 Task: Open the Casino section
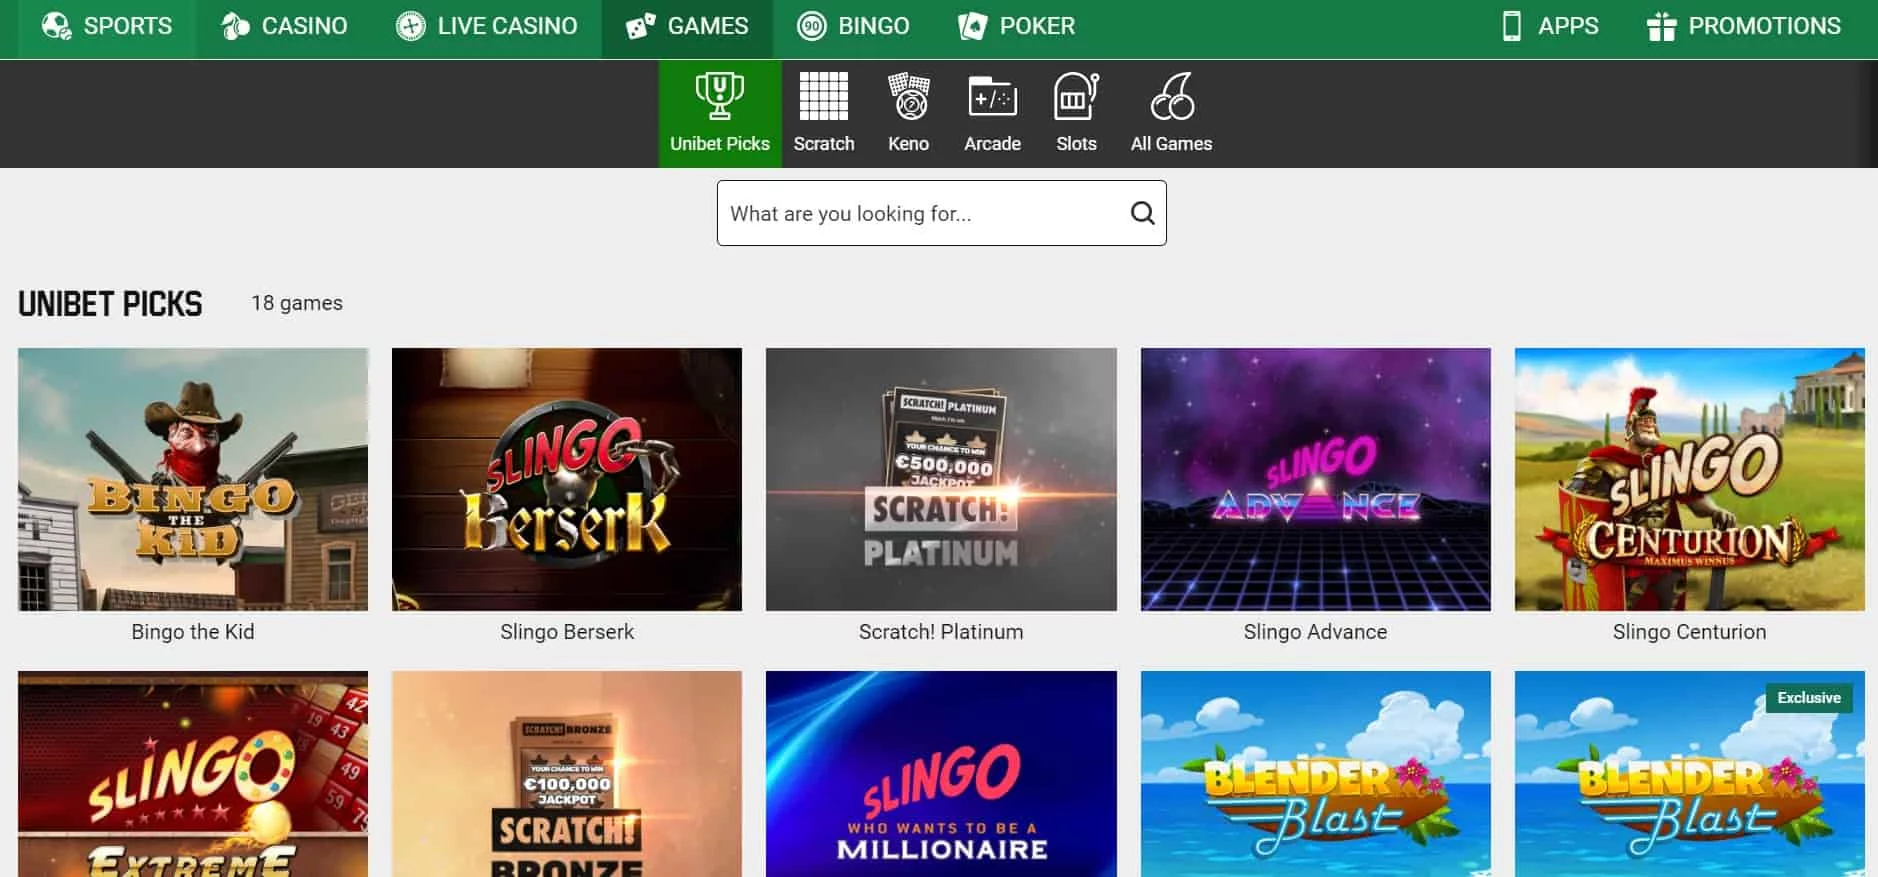284,26
